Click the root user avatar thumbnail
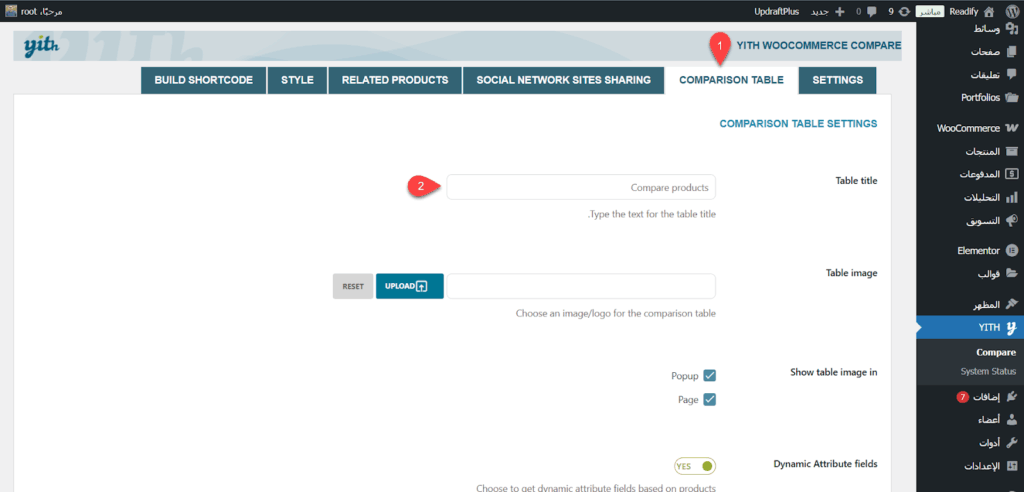The height and width of the screenshot is (492, 1024). (11, 11)
